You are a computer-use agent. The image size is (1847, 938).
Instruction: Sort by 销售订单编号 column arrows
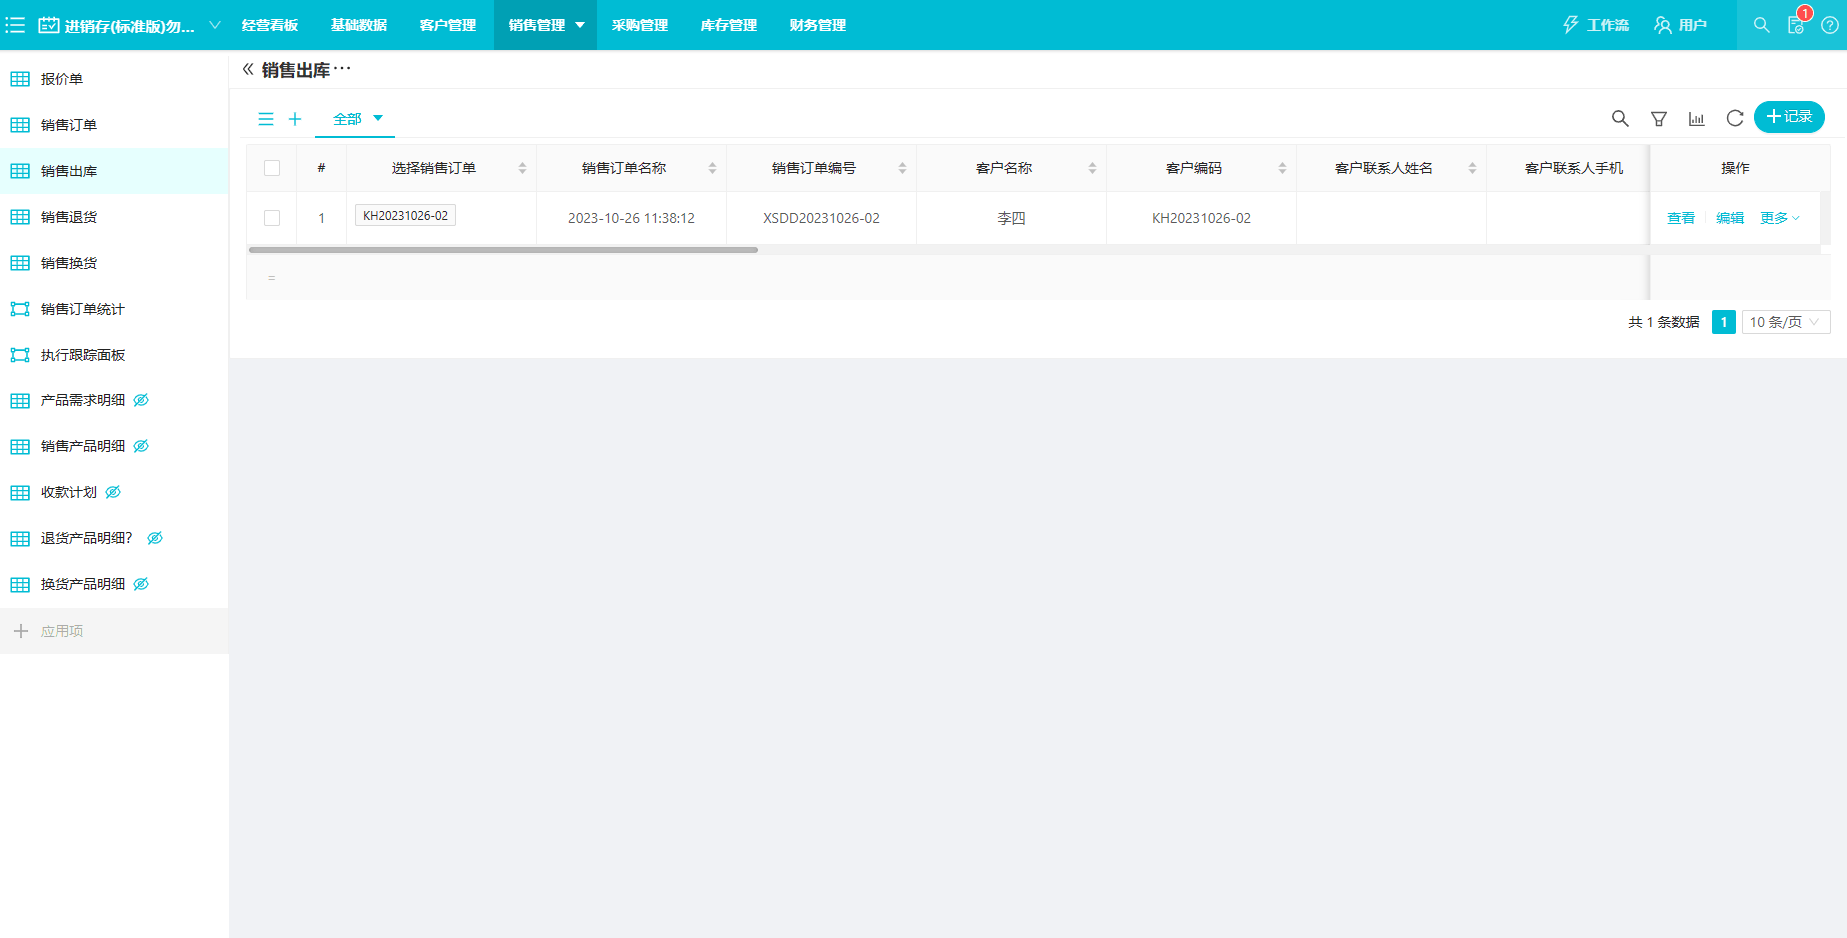coord(902,168)
